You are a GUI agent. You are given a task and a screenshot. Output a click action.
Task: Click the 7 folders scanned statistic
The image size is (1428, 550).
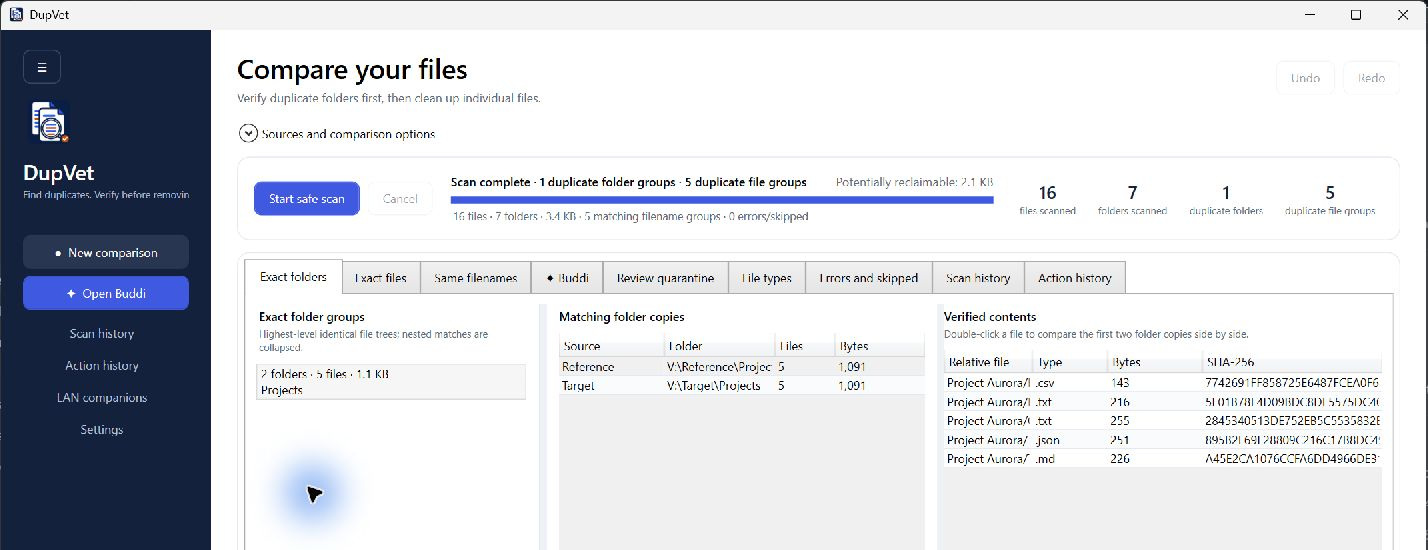tap(1132, 199)
